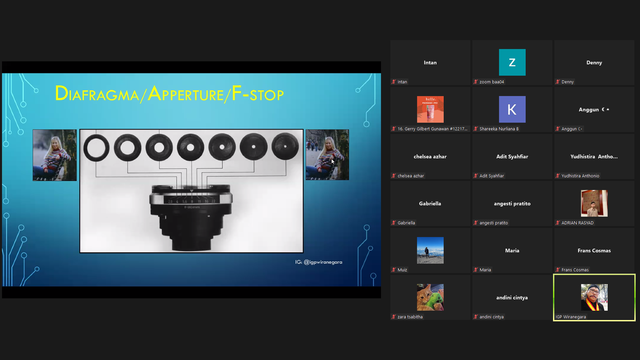Select IGP Wiranegara's profile photo in highlighted tile

pos(594,297)
